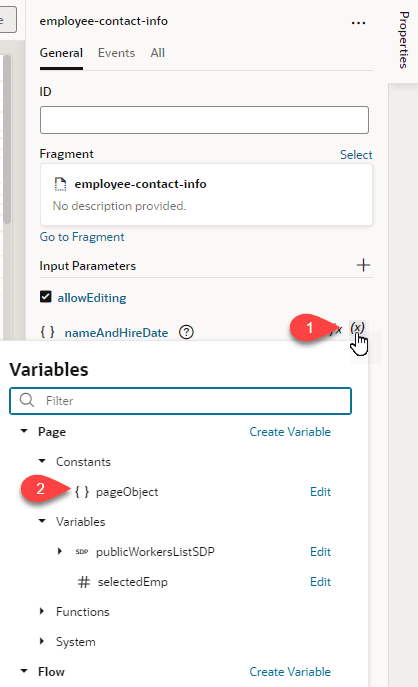Collapse the Constants node
This screenshot has height=687, width=418.
[42, 461]
